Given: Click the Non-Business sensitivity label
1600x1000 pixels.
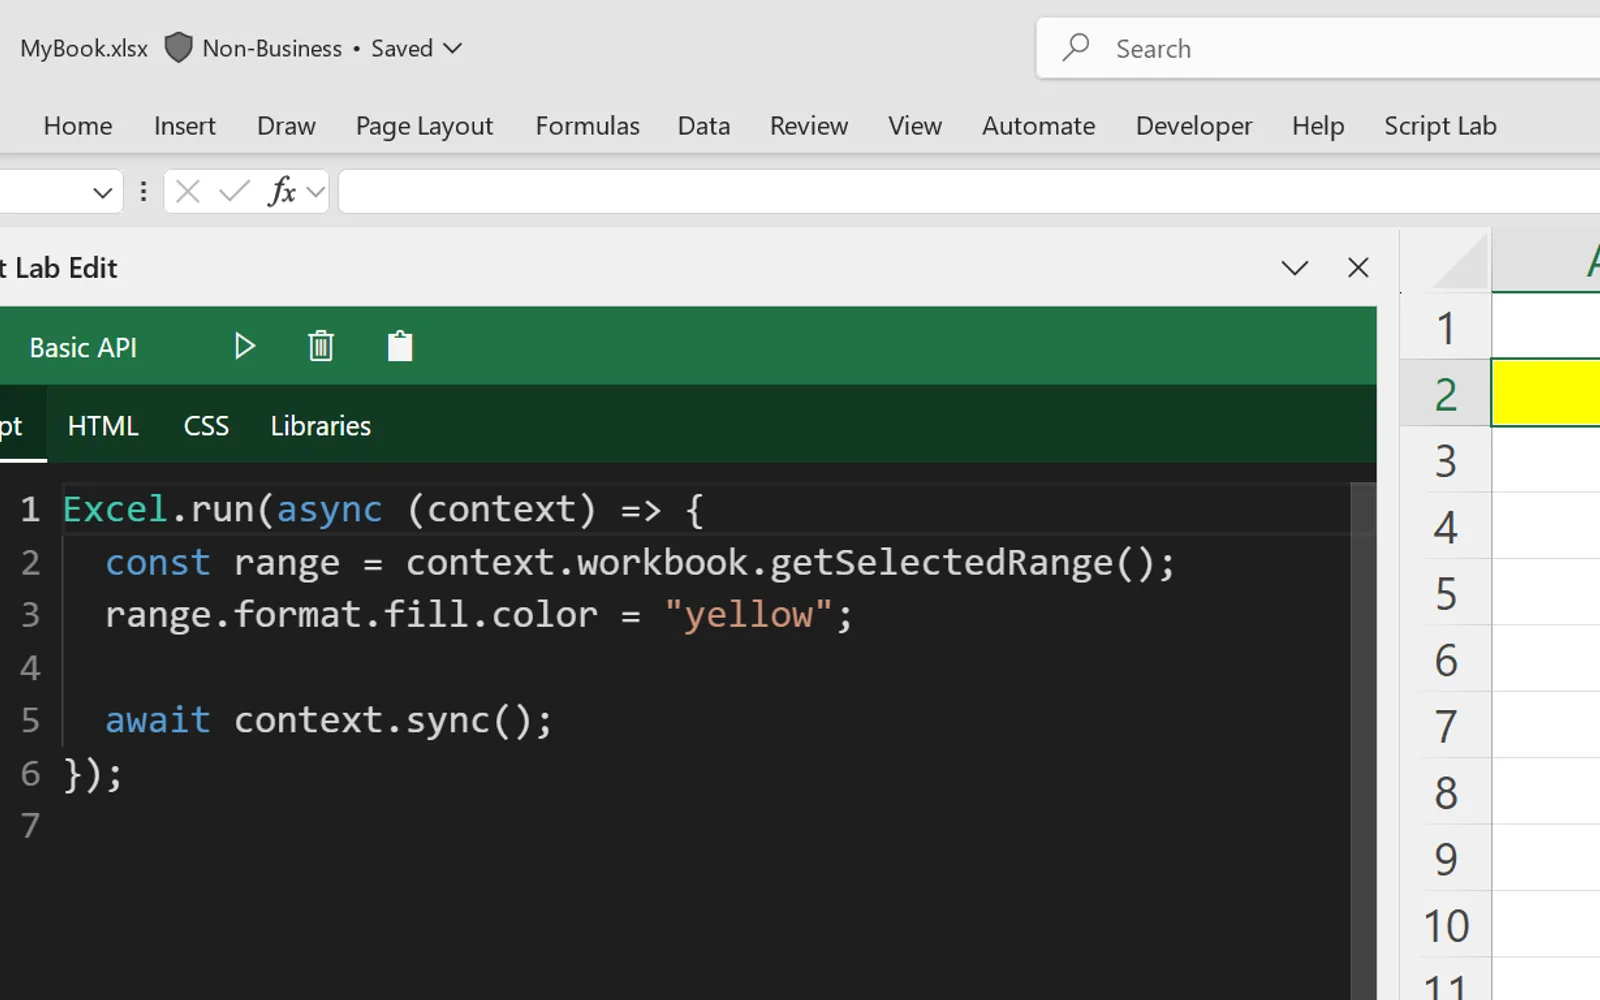Looking at the screenshot, I should pyautogui.click(x=272, y=48).
